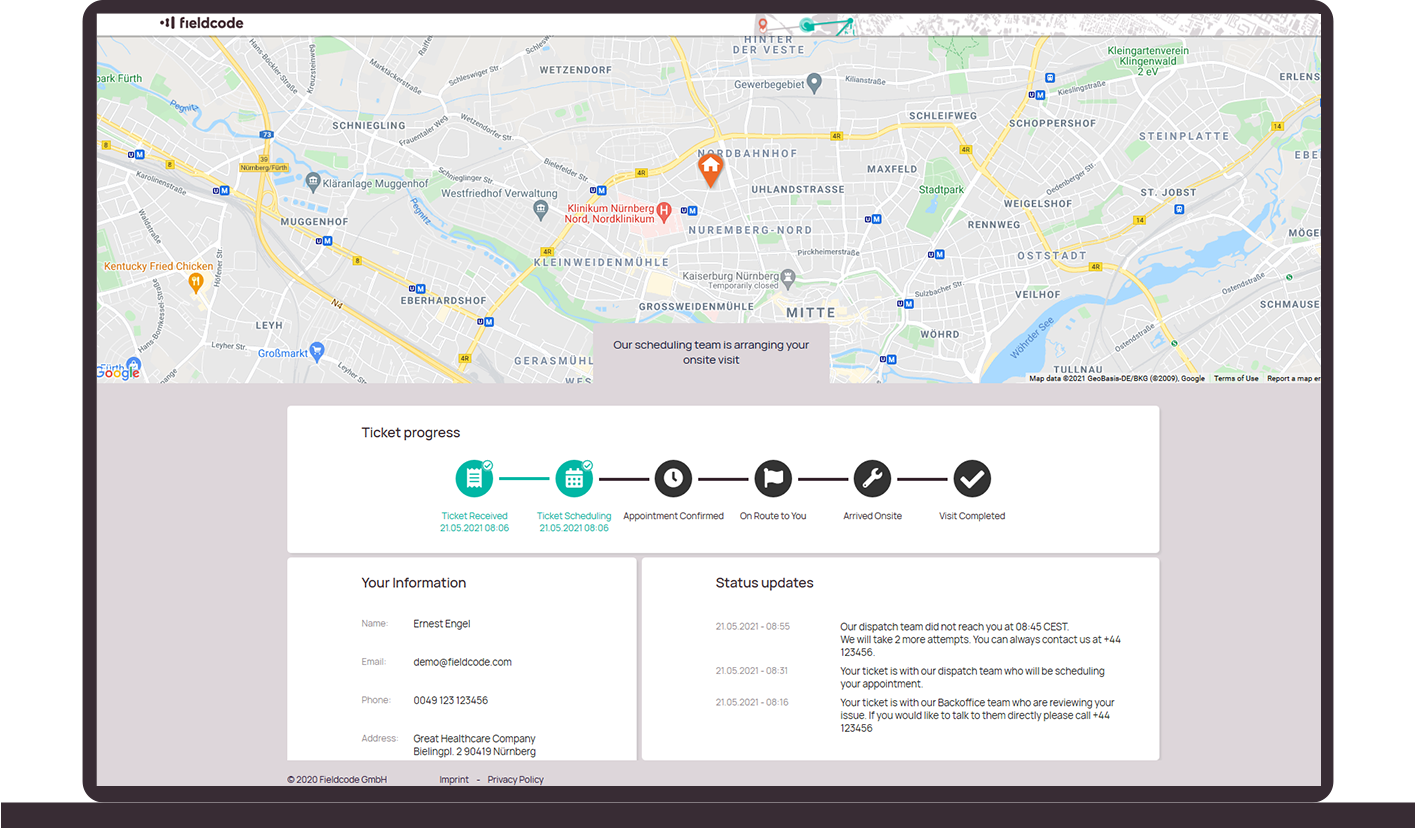Click the Fieldcode logo in header
This screenshot has height=828, width=1416.
point(201,23)
